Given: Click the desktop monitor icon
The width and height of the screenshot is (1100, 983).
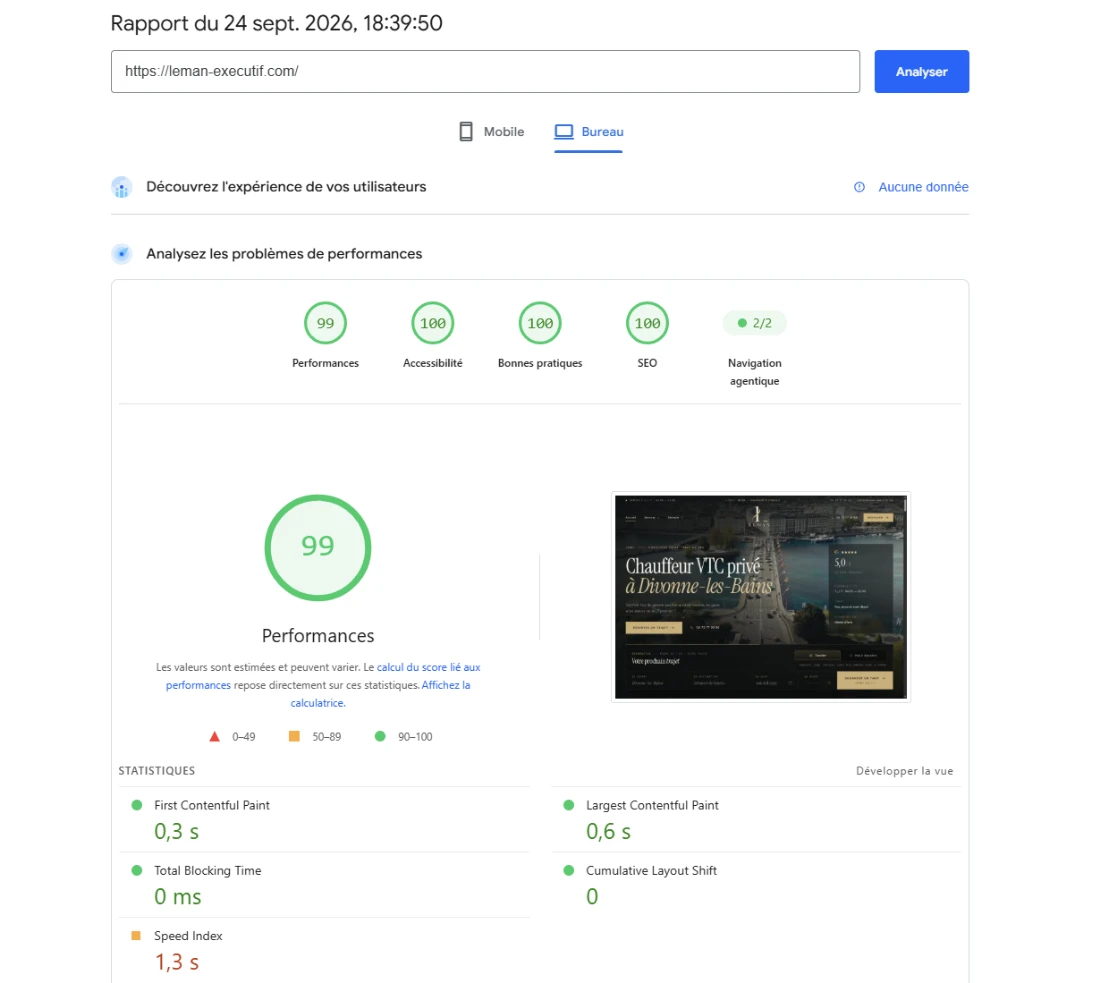Looking at the screenshot, I should [564, 132].
